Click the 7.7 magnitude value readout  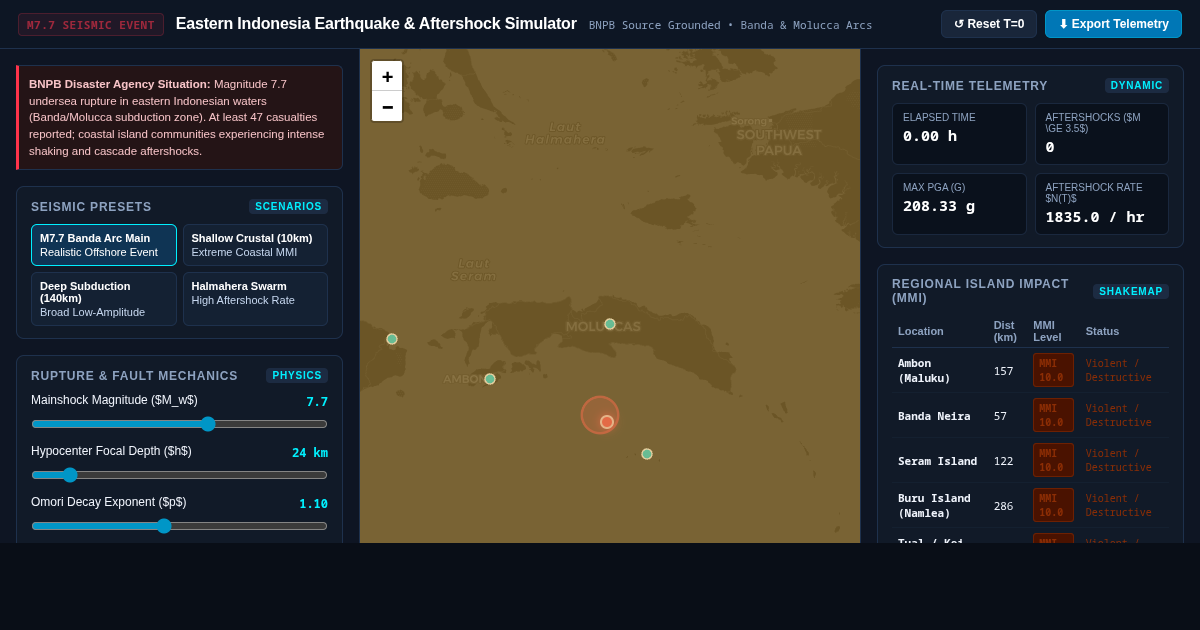[x=317, y=402]
